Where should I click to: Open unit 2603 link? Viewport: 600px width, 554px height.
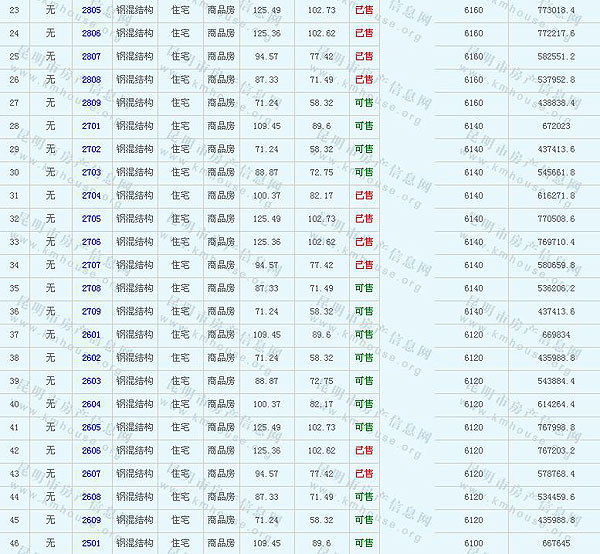pos(91,381)
